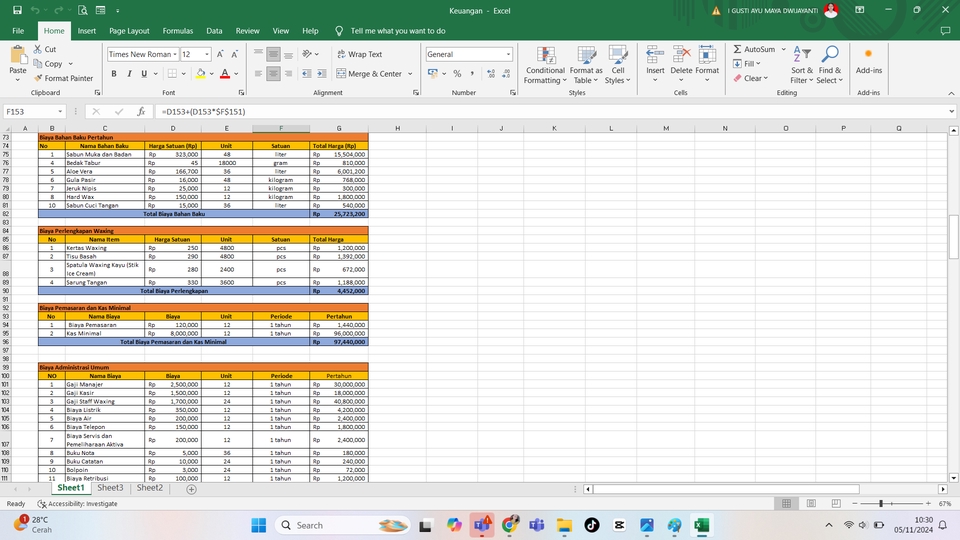
Task: Toggle Center horizontal alignment
Action: click(x=273, y=73)
